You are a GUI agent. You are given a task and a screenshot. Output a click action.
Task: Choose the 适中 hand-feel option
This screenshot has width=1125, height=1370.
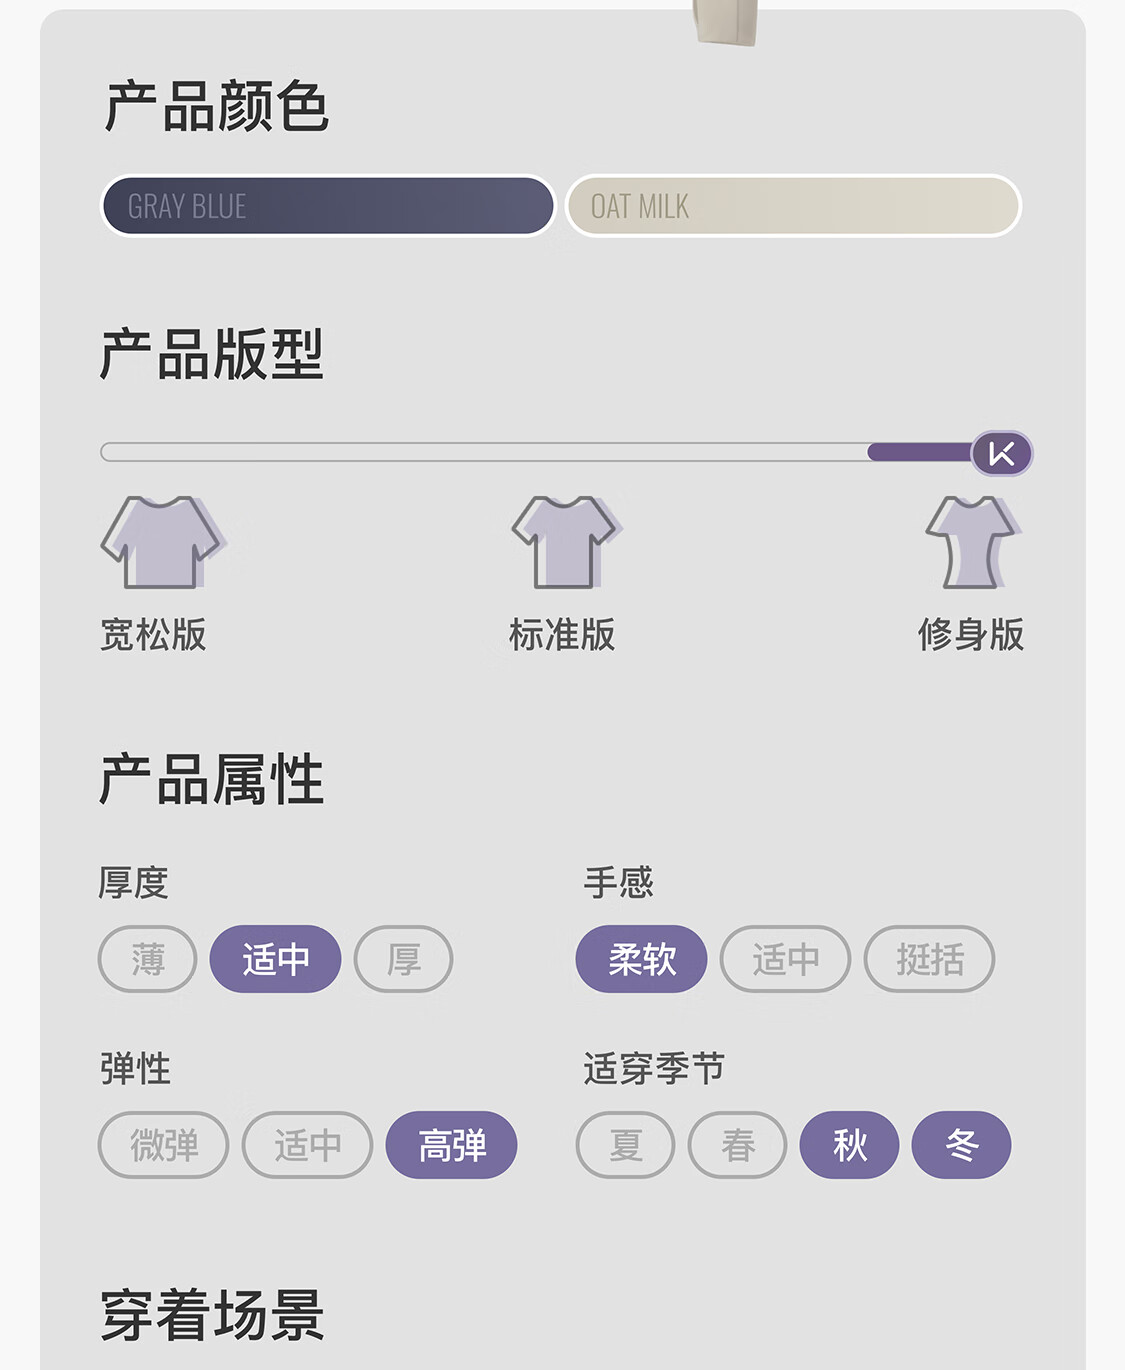click(x=786, y=959)
